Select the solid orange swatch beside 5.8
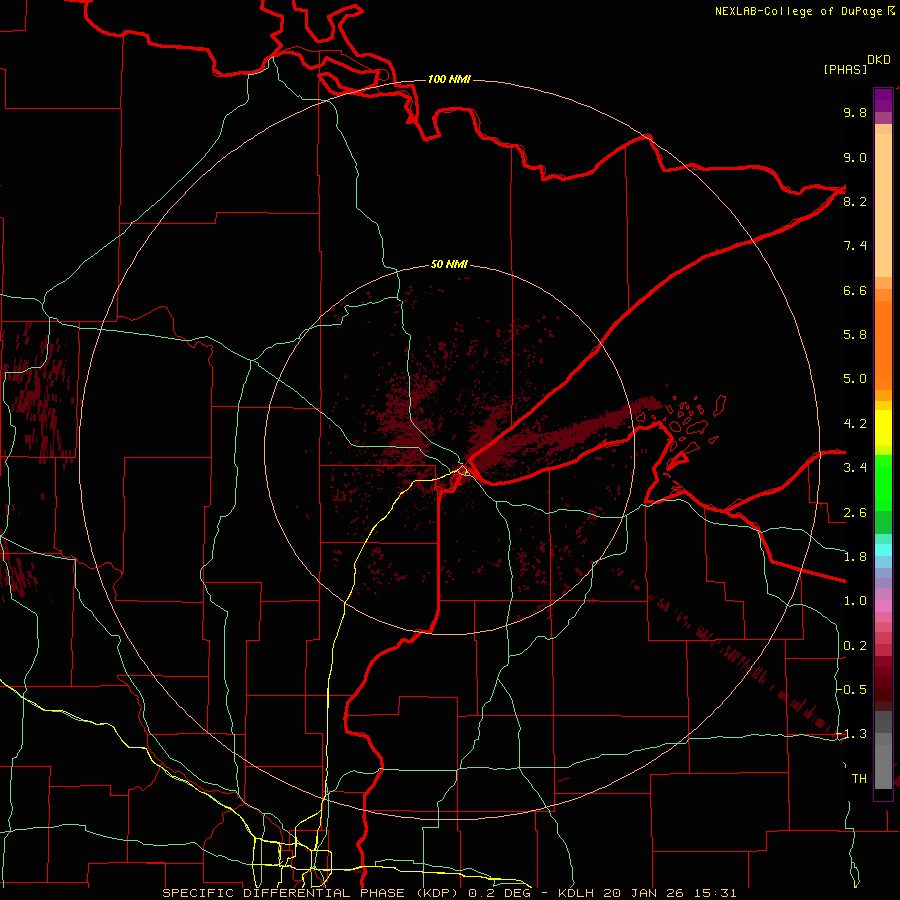The height and width of the screenshot is (900, 900). click(x=883, y=339)
